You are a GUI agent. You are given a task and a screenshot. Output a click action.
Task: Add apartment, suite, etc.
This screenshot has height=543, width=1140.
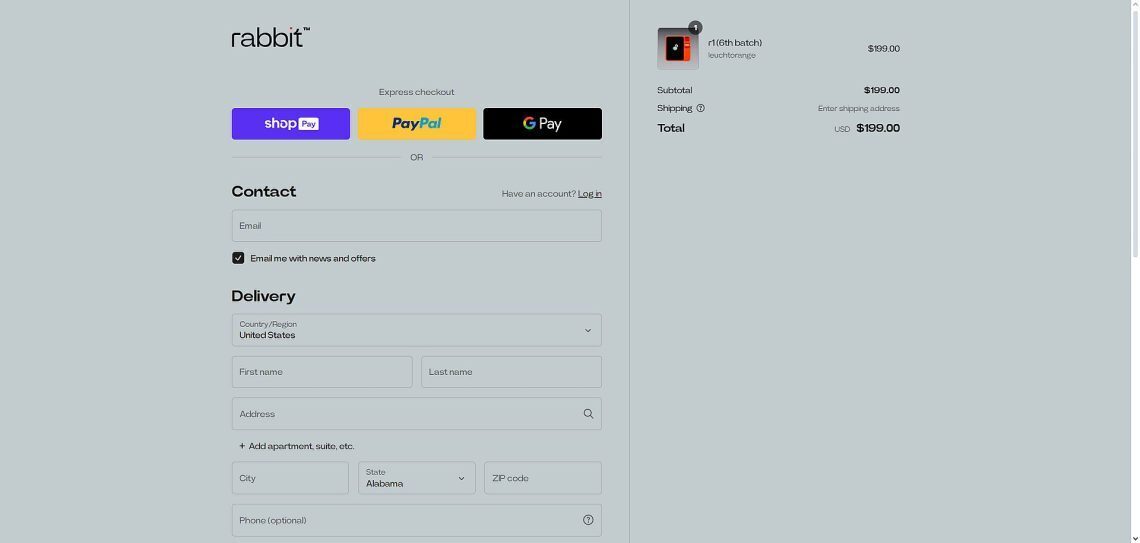coord(297,446)
